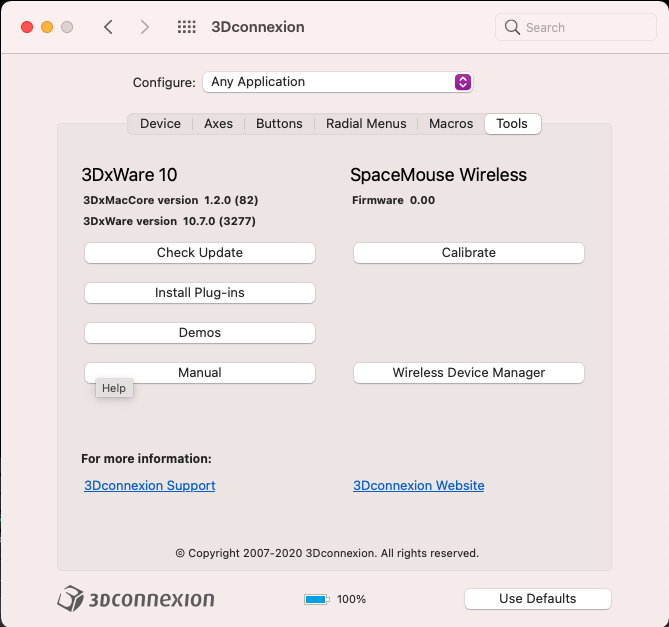Close the window with red button
Viewport: 669px width, 627px height.
(27, 27)
